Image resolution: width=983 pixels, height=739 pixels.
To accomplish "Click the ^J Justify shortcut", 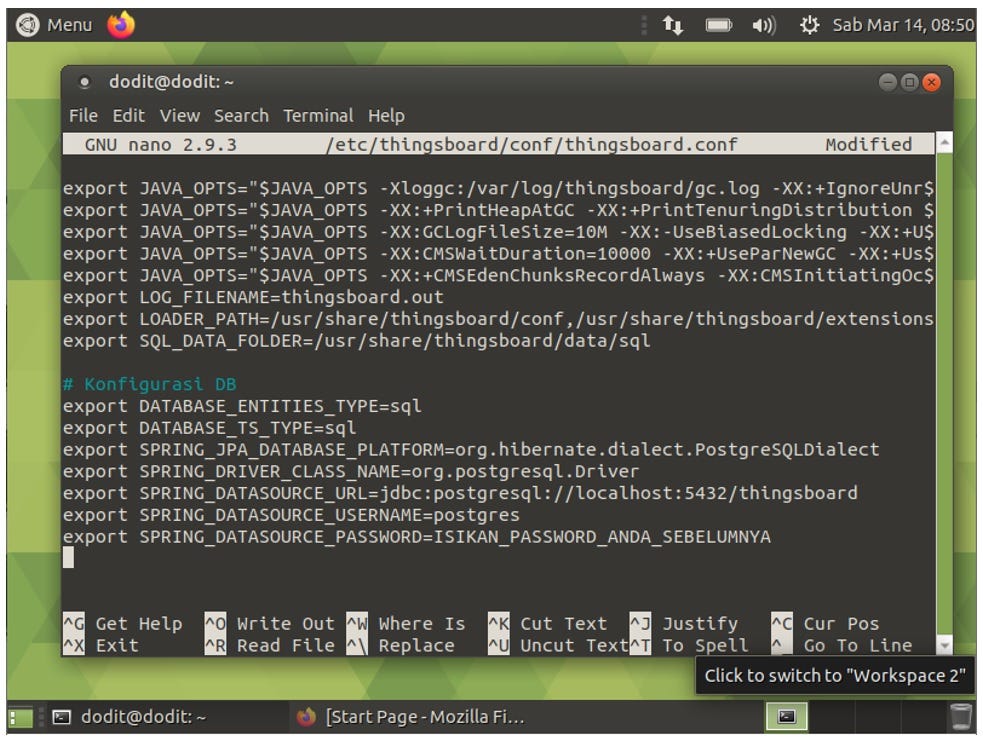I will pyautogui.click(x=684, y=624).
